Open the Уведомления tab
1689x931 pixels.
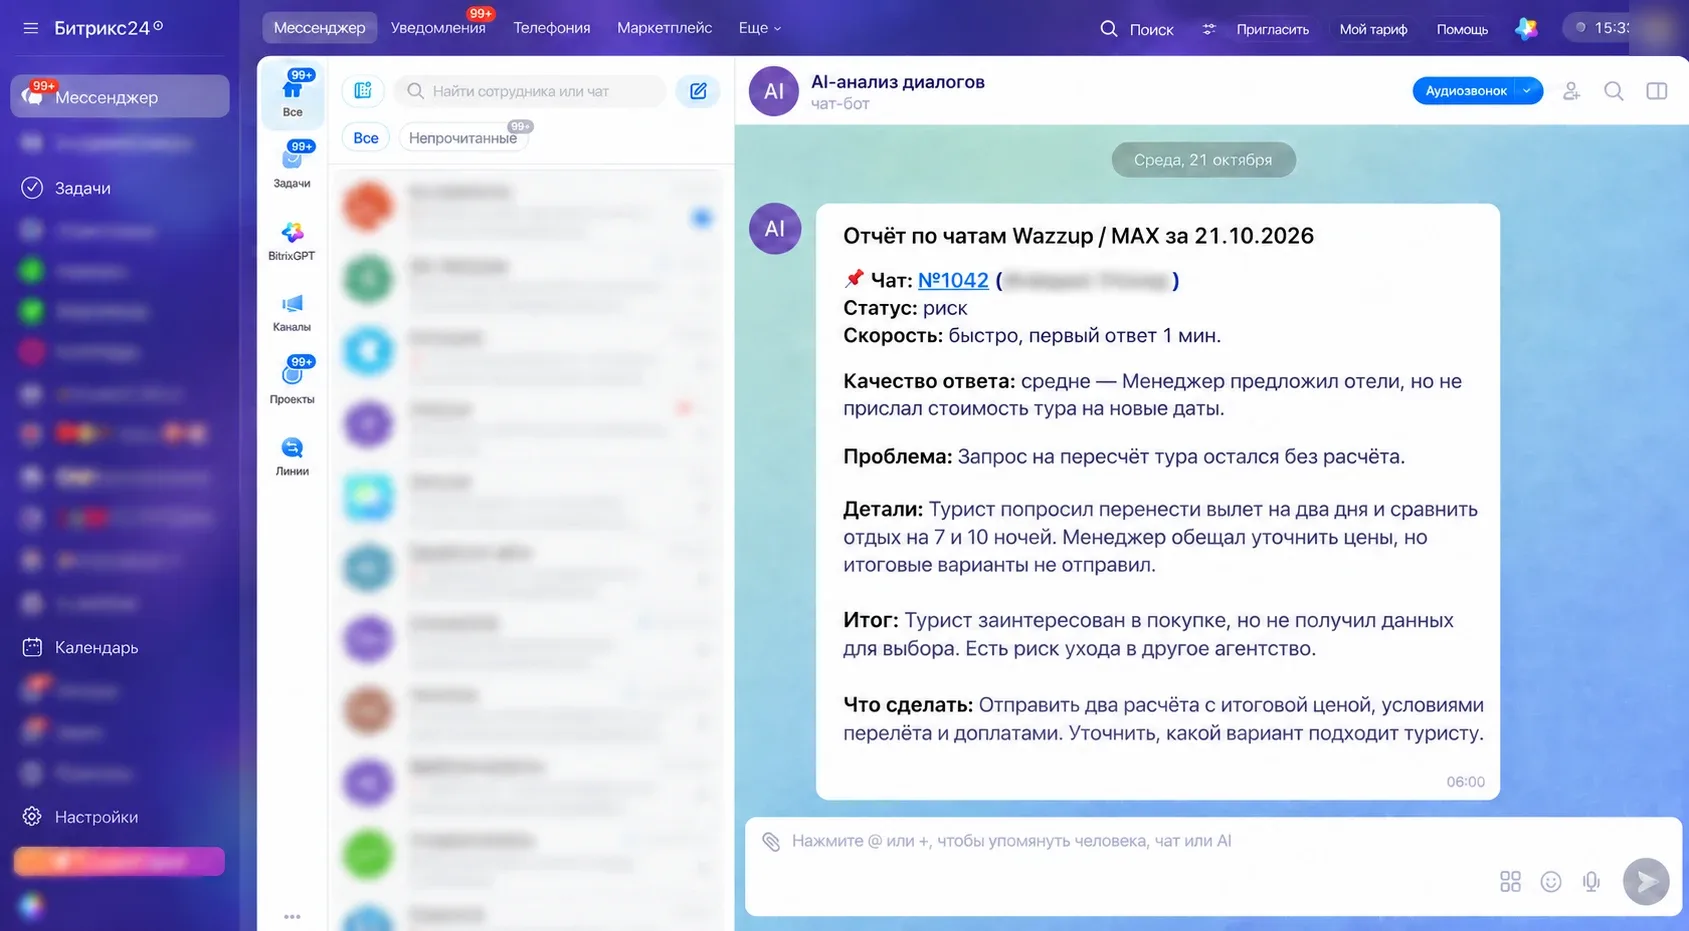click(438, 28)
